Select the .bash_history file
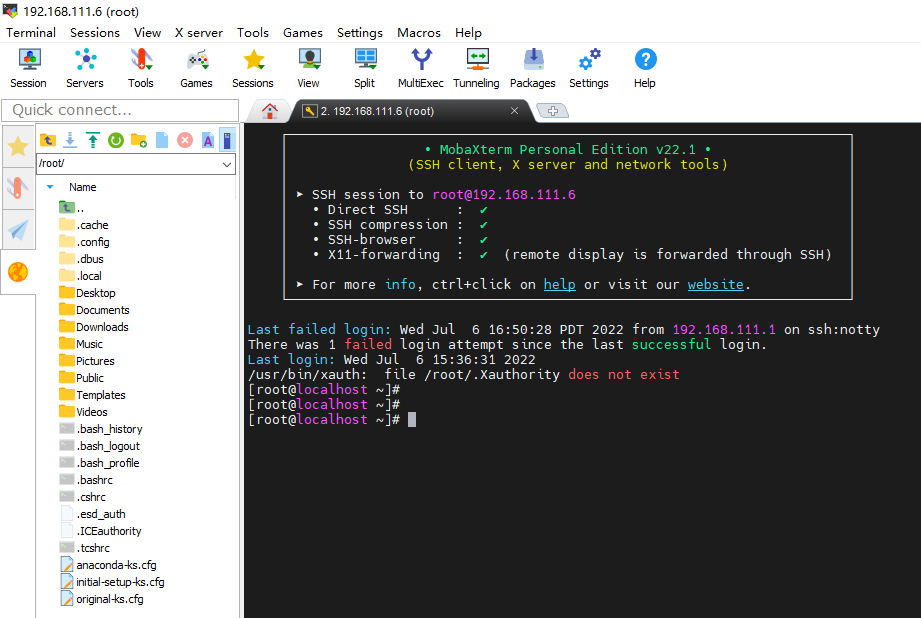921x618 pixels. pos(101,429)
